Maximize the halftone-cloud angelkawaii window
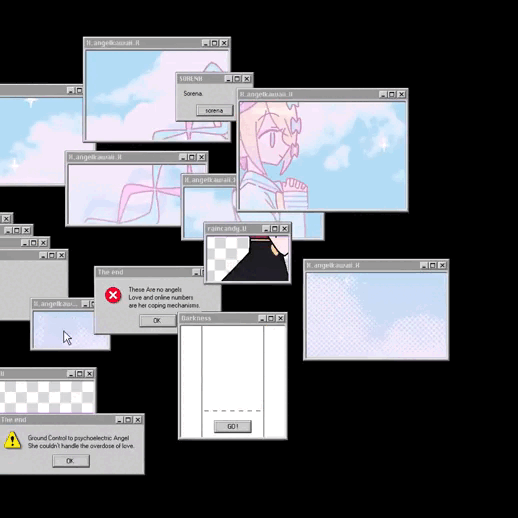This screenshot has width=518, height=518. 433,265
